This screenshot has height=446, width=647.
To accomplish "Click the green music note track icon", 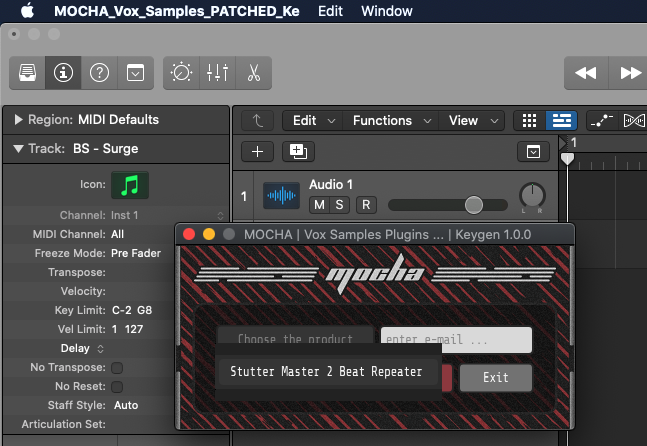I will [x=130, y=185].
